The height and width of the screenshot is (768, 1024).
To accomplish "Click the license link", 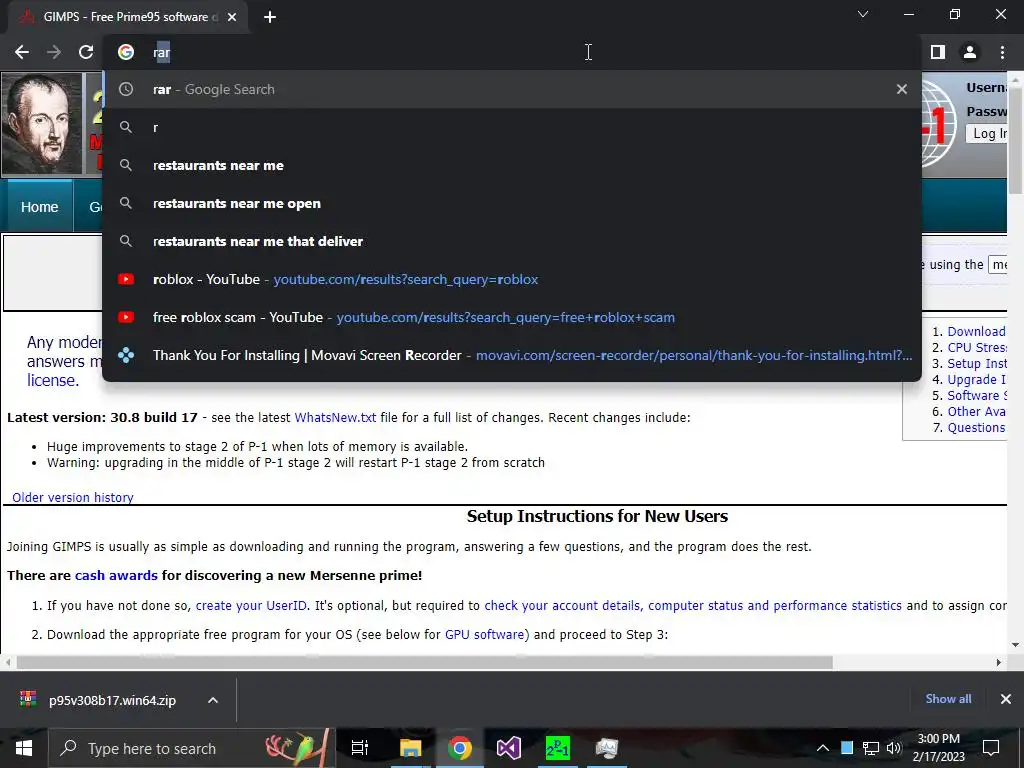I will click(x=52, y=380).
